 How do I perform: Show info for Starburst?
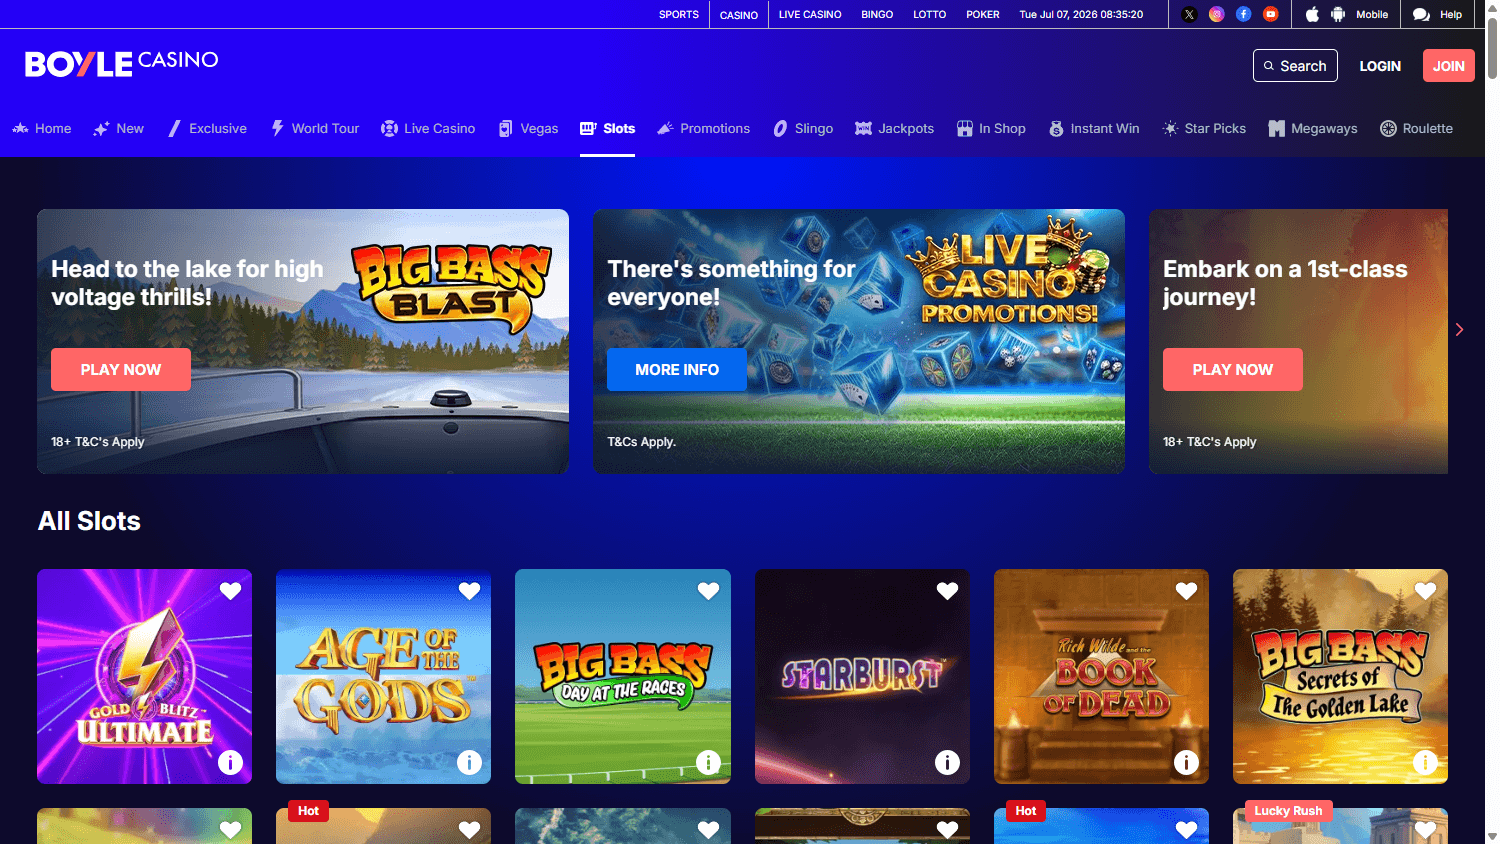point(947,762)
